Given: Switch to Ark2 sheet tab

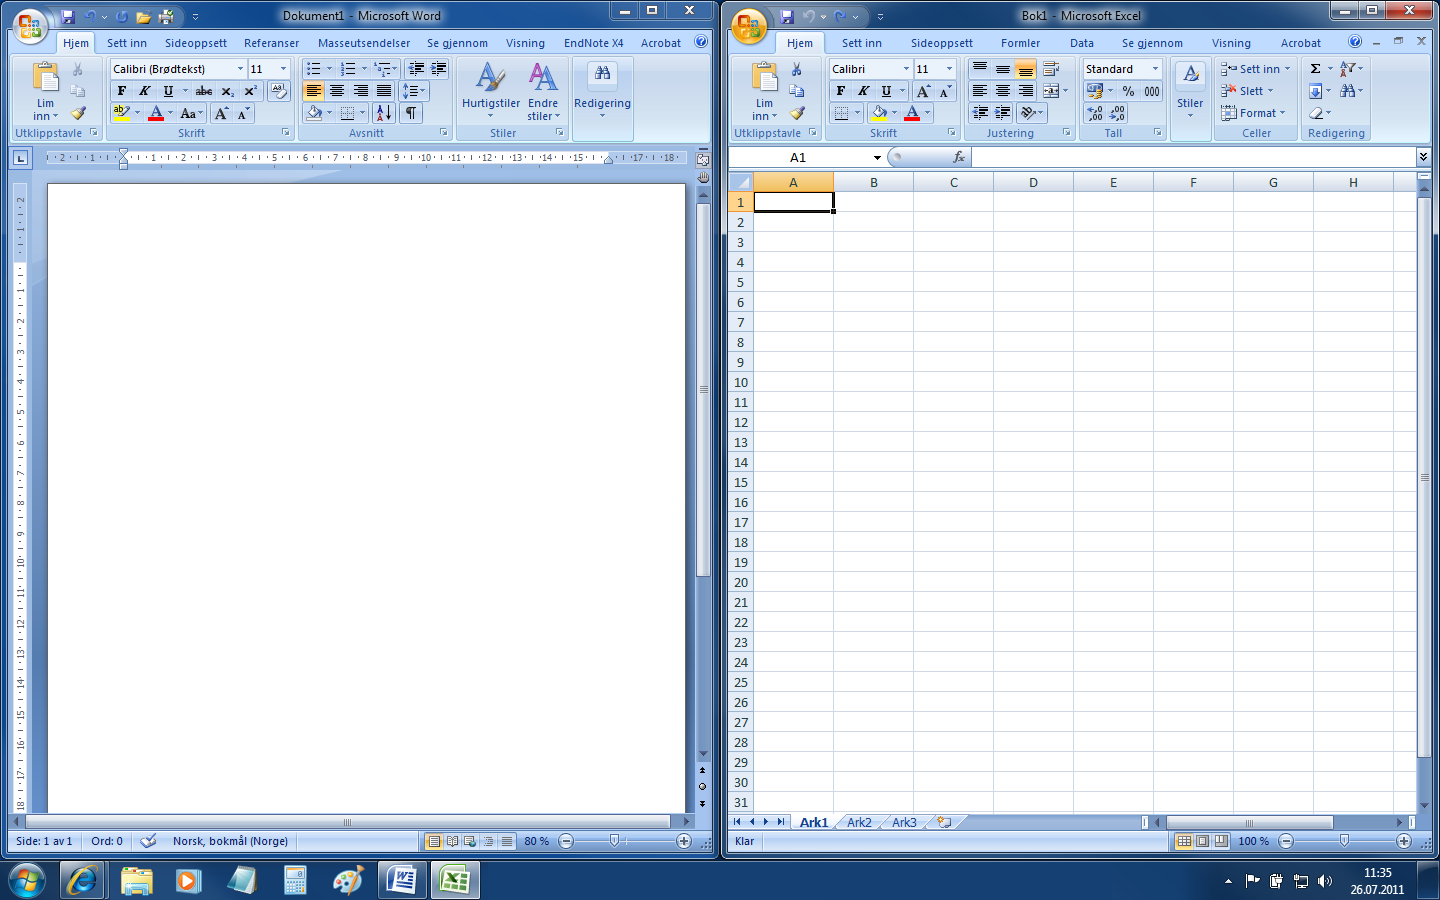Looking at the screenshot, I should click(859, 822).
